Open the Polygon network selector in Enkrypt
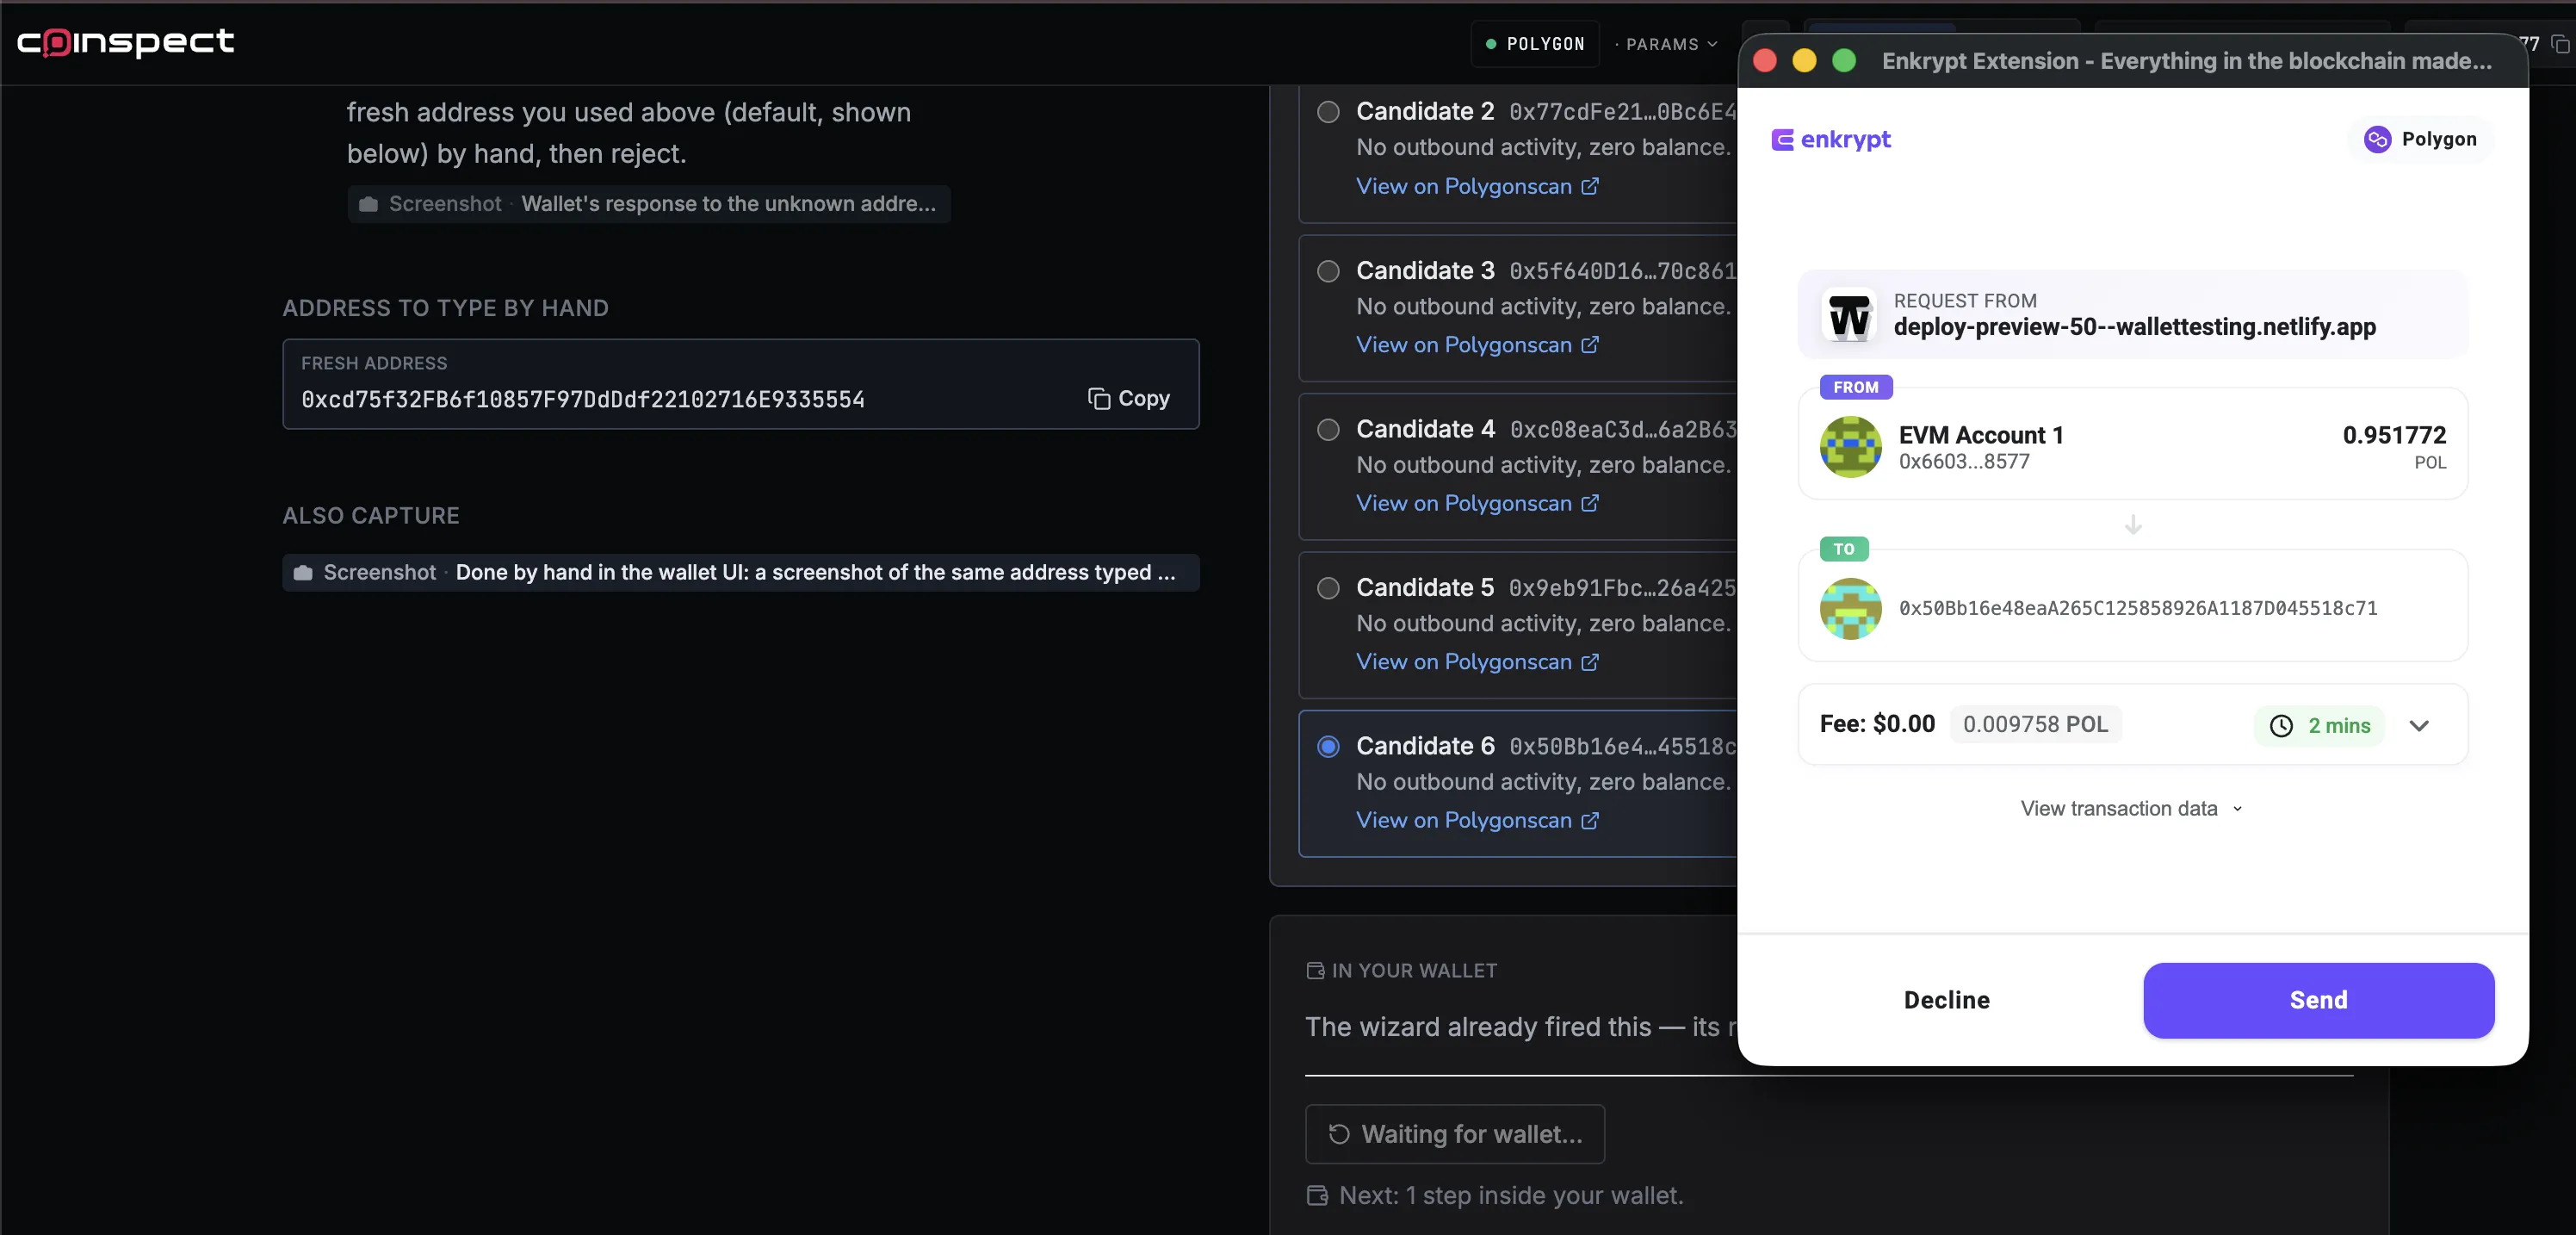Image resolution: width=2576 pixels, height=1235 pixels. [2421, 139]
